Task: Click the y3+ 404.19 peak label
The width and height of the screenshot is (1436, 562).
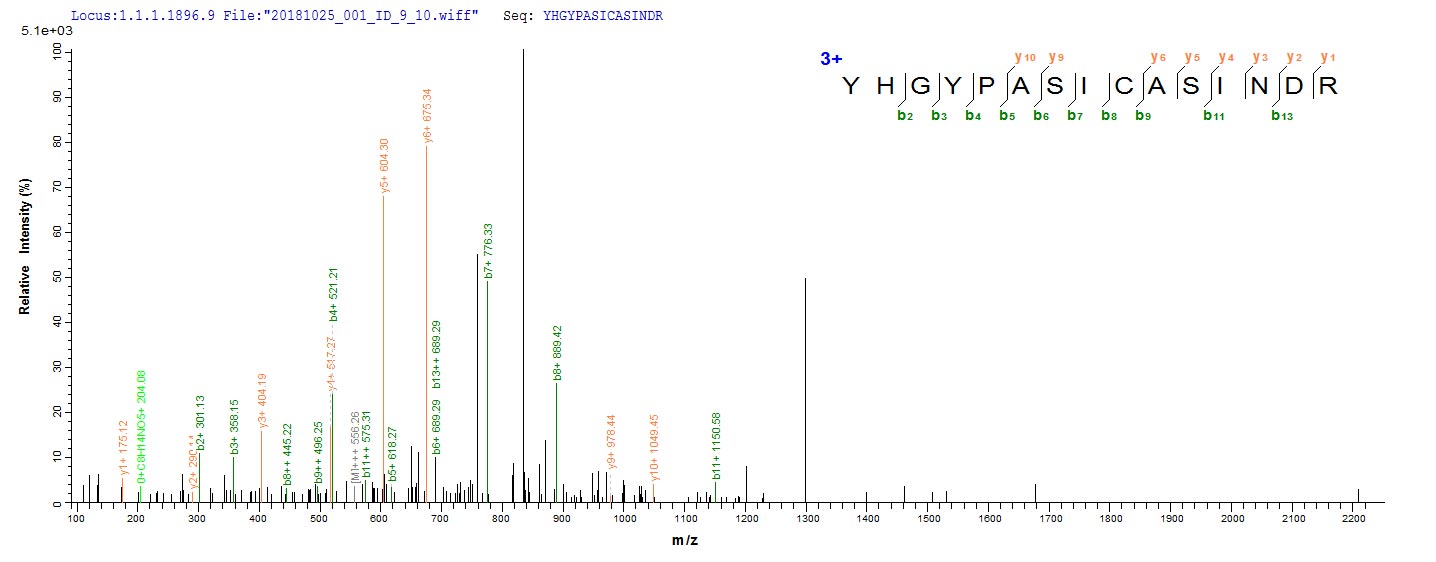Action: (262, 400)
